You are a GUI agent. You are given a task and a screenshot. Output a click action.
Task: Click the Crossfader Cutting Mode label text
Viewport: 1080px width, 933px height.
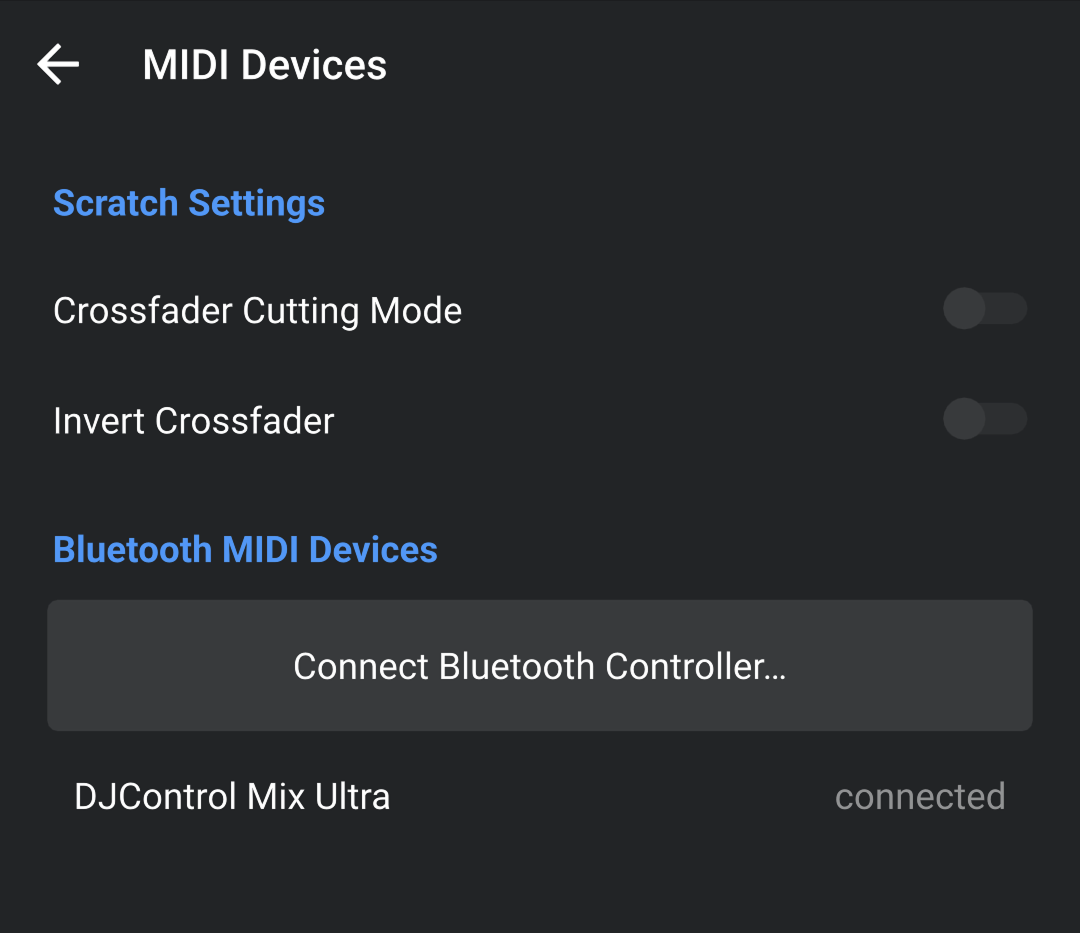point(258,310)
